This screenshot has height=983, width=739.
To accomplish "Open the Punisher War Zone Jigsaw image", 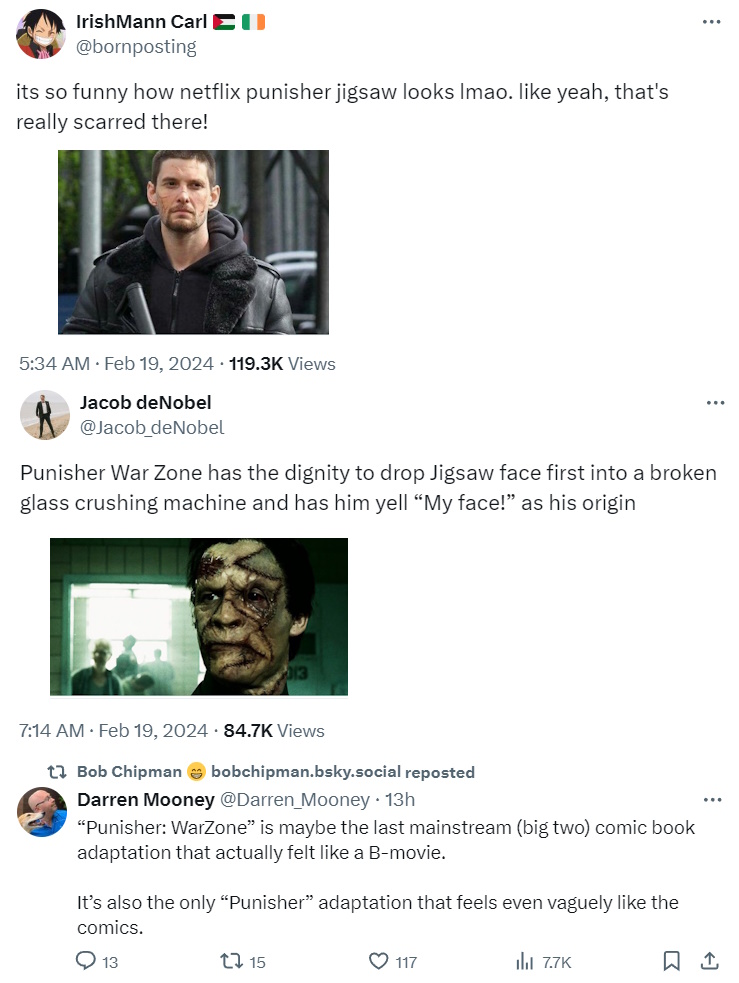I will [x=199, y=616].
